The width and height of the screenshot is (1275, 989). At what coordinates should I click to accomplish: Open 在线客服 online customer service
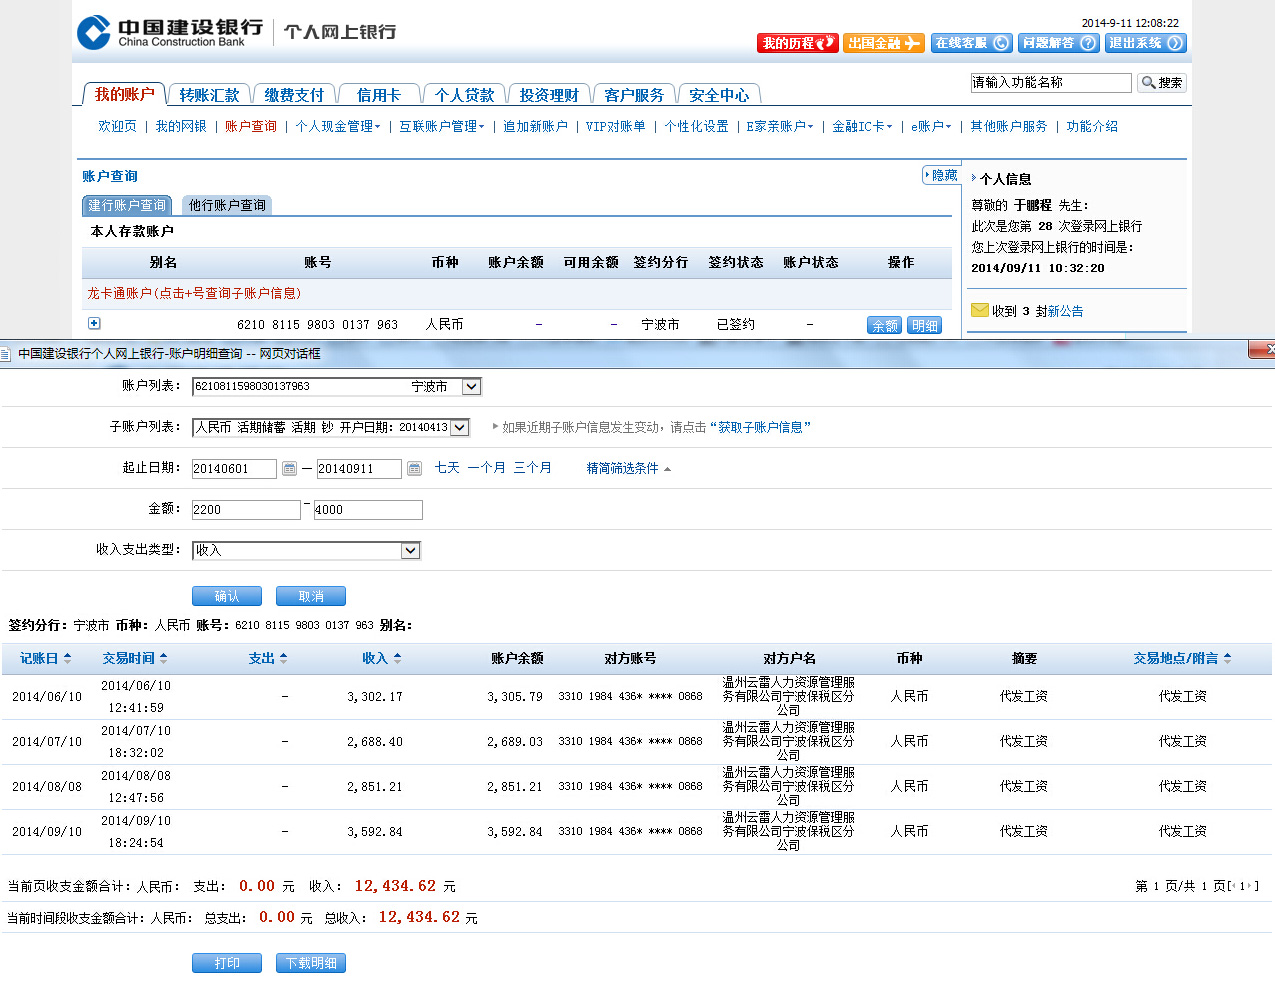coord(971,43)
